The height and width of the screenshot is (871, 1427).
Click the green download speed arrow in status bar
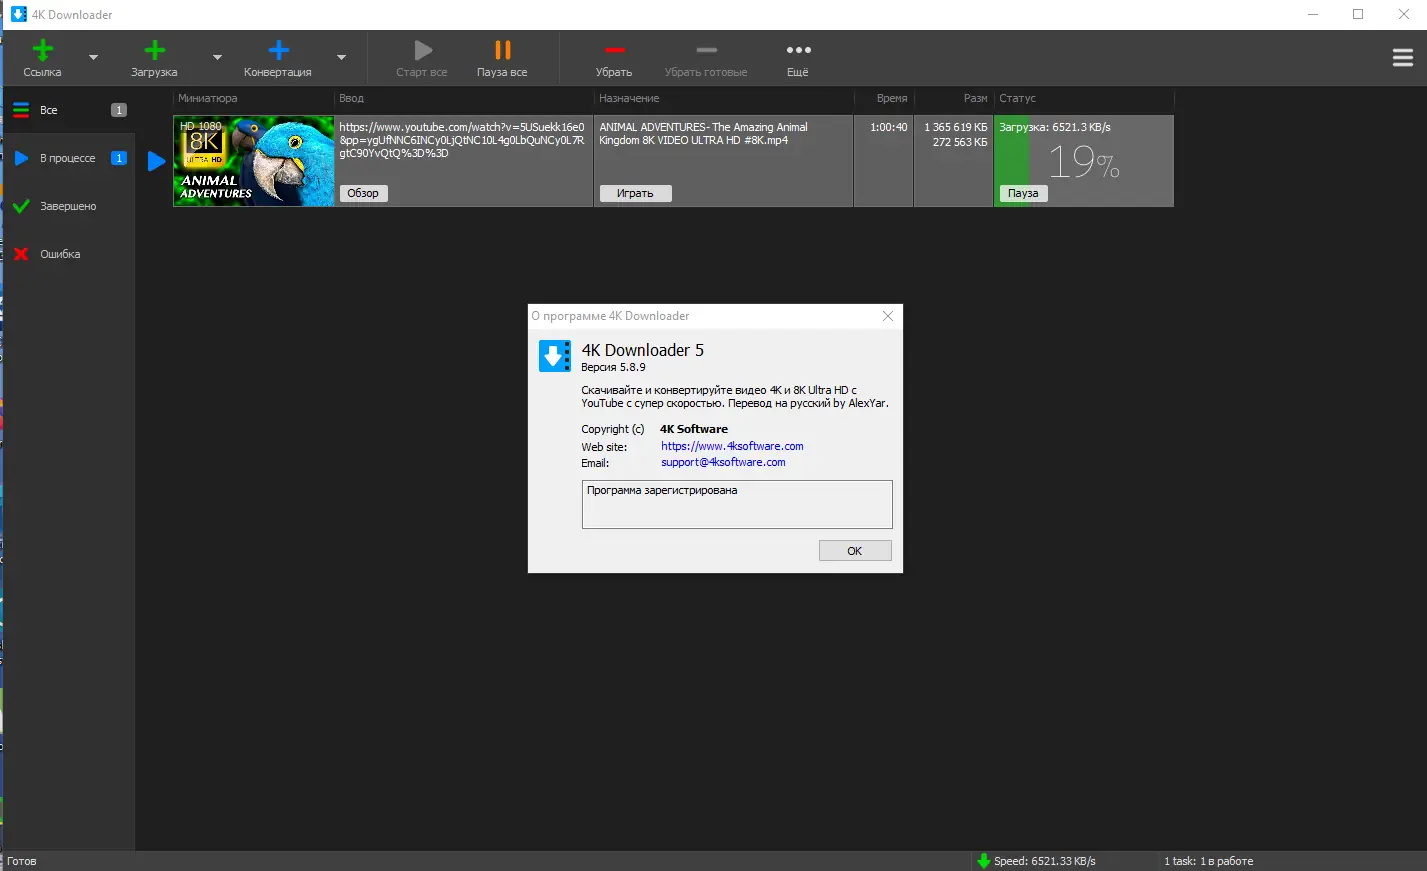[x=983, y=861]
